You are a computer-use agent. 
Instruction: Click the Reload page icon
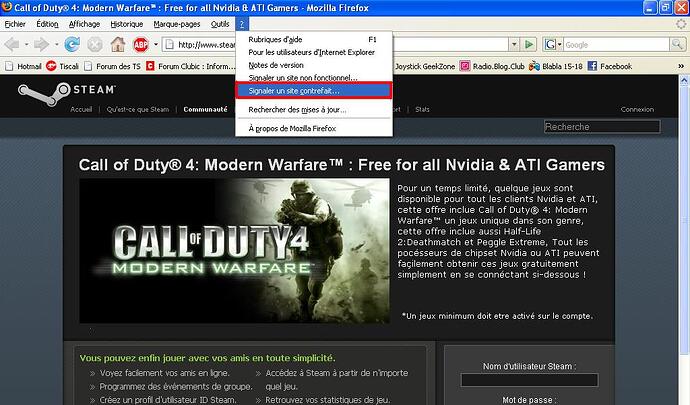(x=72, y=44)
